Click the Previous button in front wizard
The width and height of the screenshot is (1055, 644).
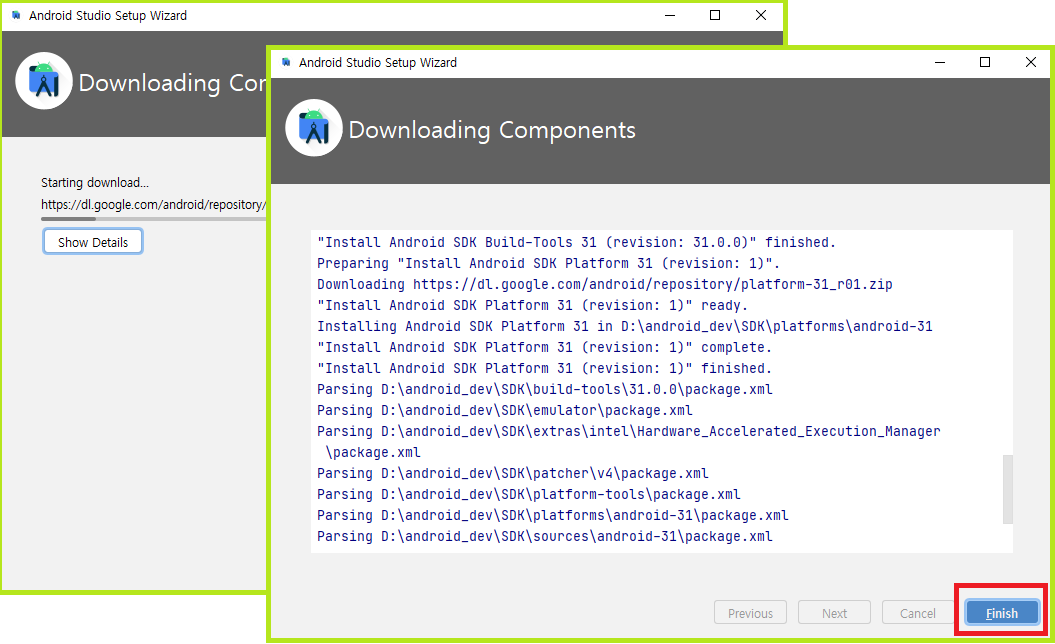tap(750, 613)
